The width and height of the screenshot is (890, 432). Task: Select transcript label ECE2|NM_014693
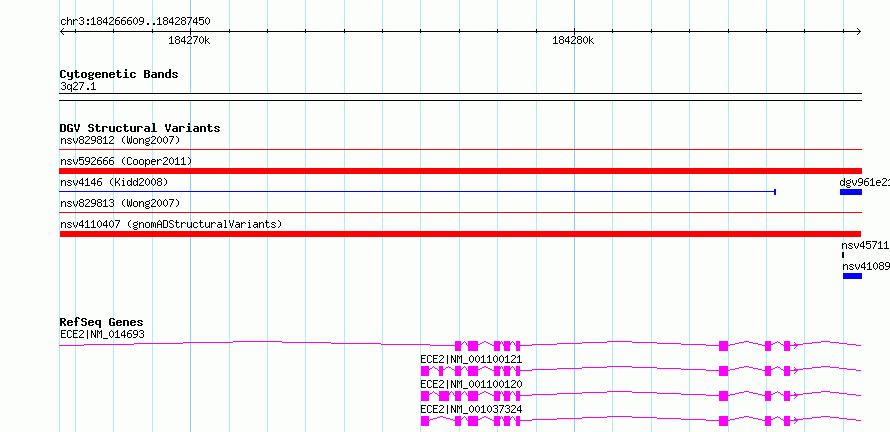click(102, 334)
